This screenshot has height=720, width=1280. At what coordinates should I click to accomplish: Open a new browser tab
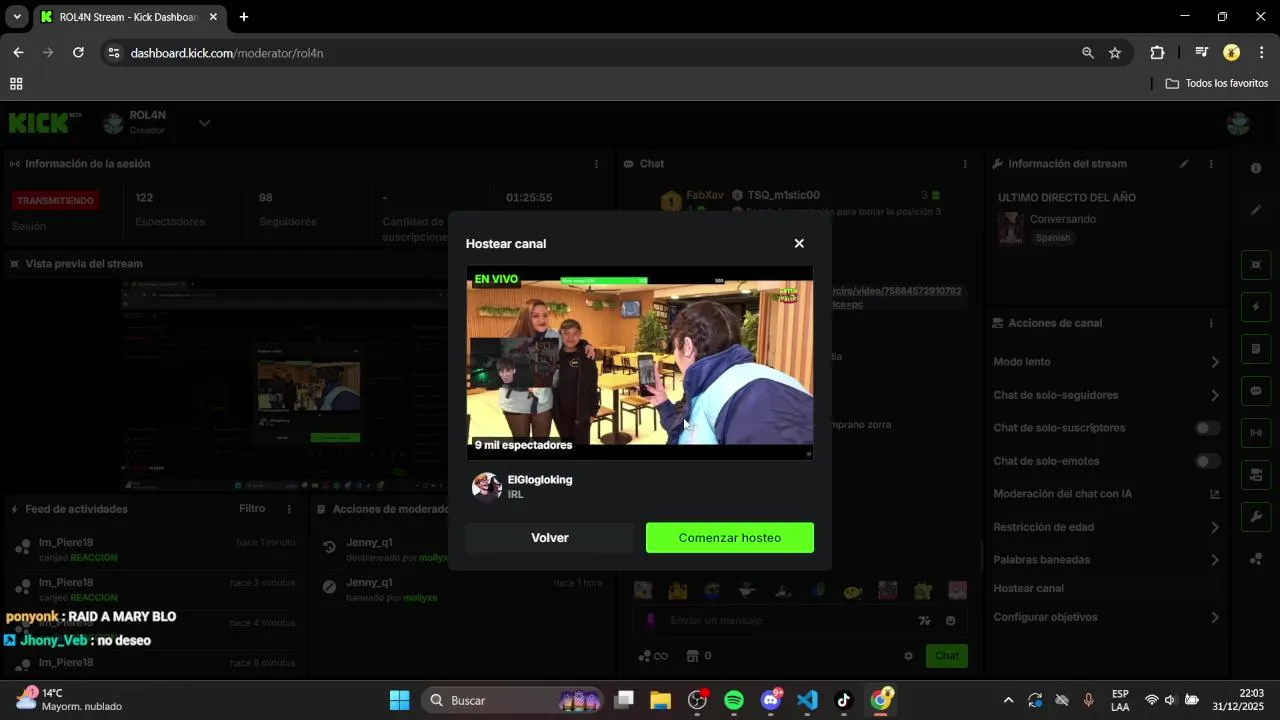243,17
